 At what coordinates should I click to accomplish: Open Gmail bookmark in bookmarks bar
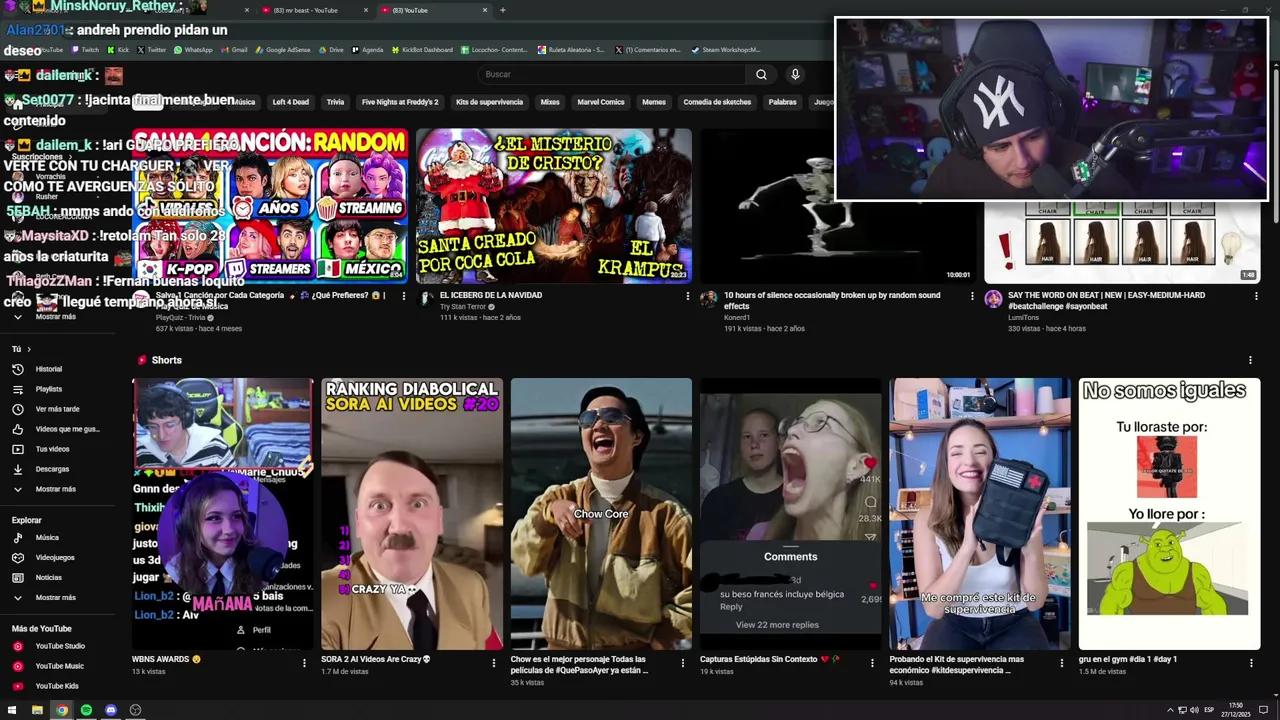[234, 49]
